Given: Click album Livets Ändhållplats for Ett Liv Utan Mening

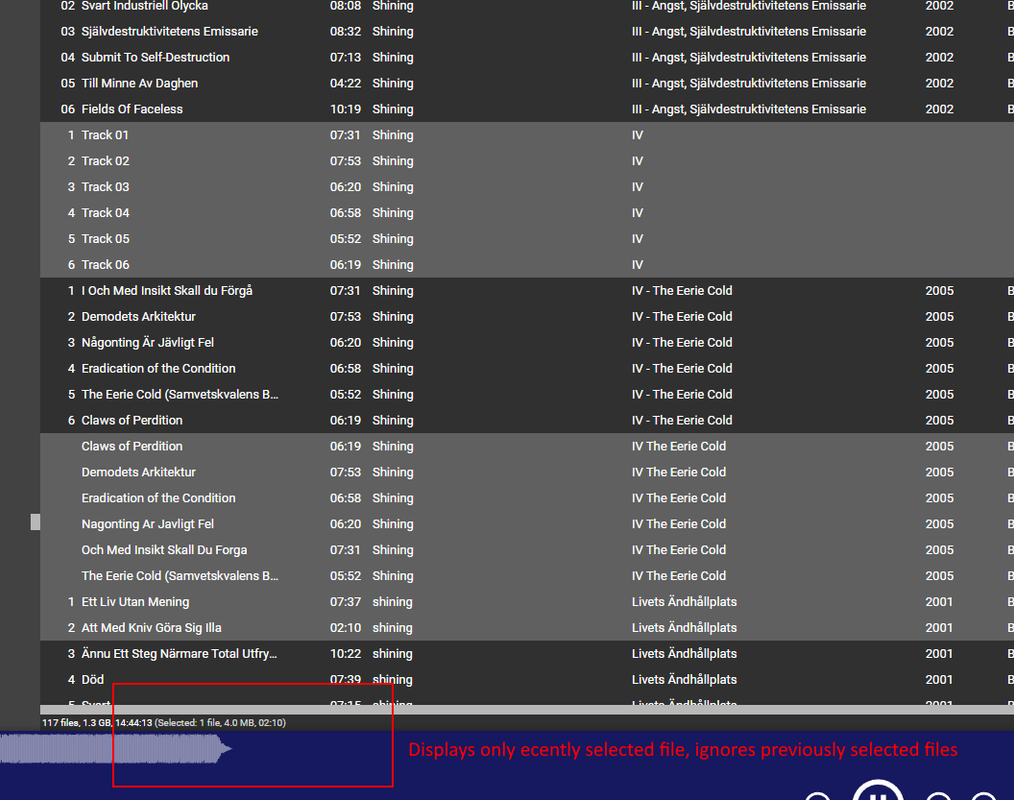Looking at the screenshot, I should [x=684, y=602].
